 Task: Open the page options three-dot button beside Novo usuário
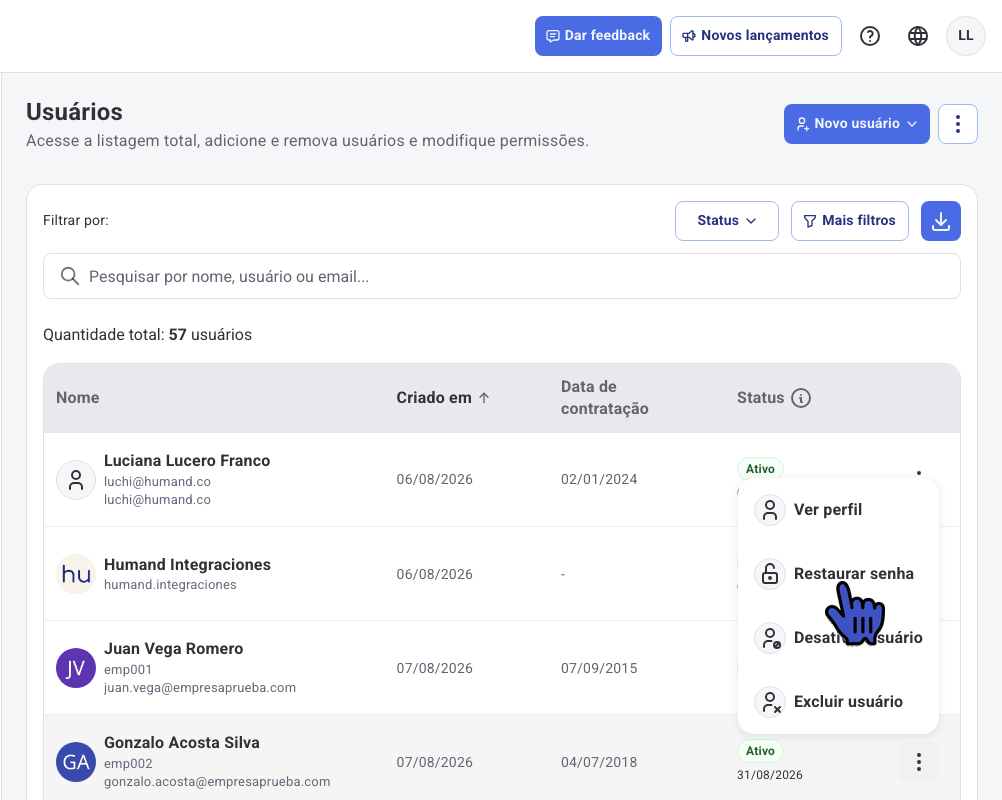coord(957,124)
